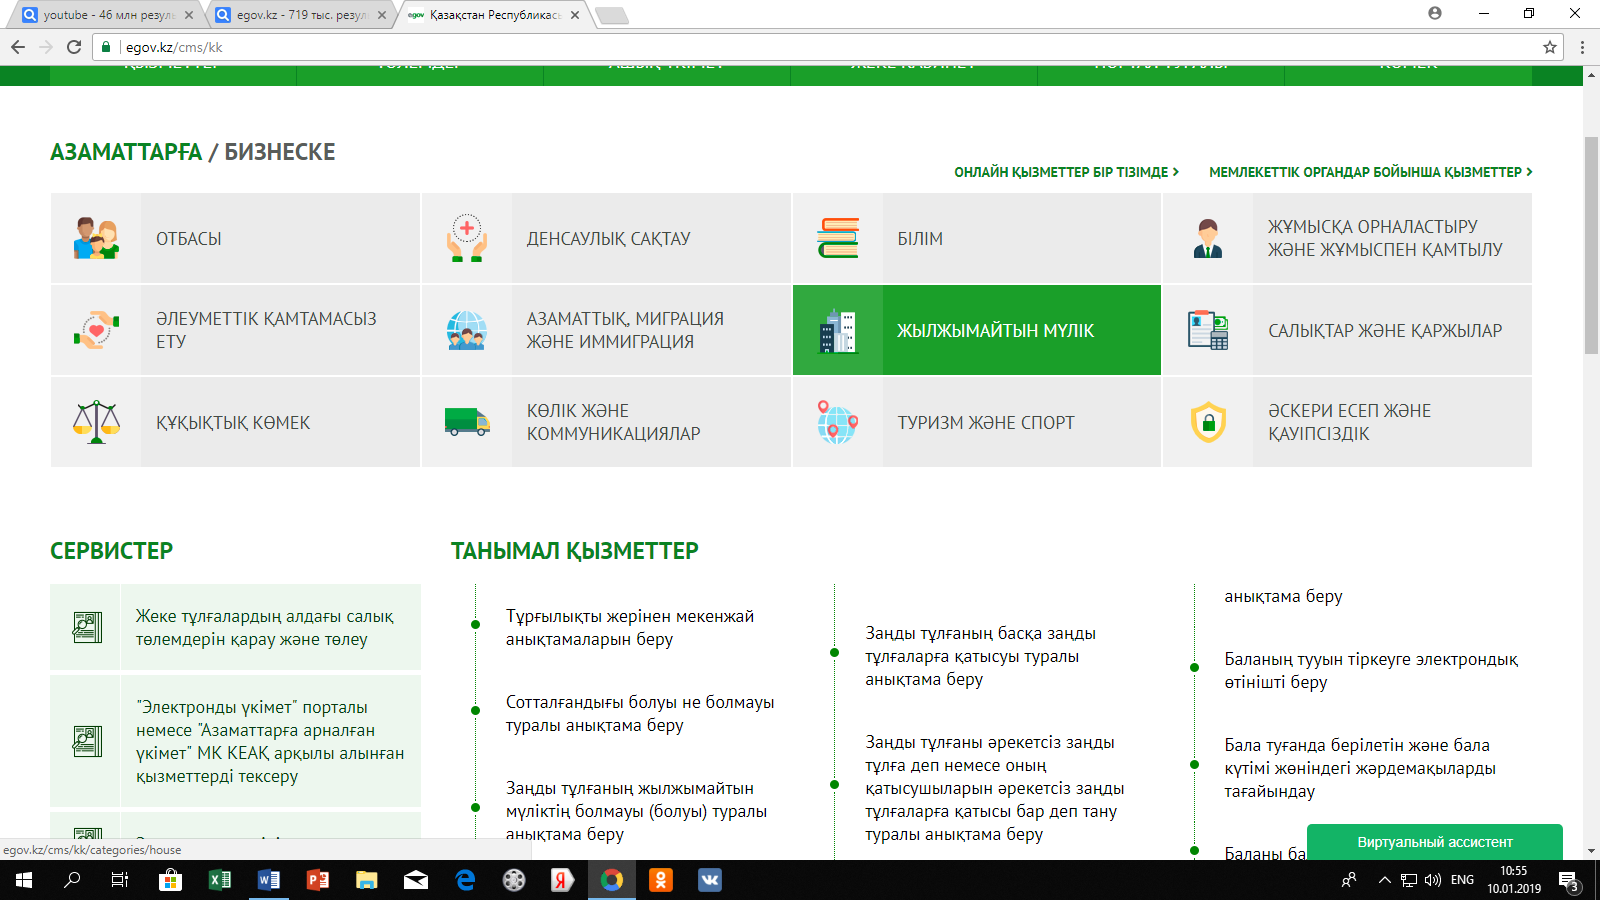Open the taskbar clock showing 10:55
Viewport: 1600px width, 900px height.
coord(1514,880)
